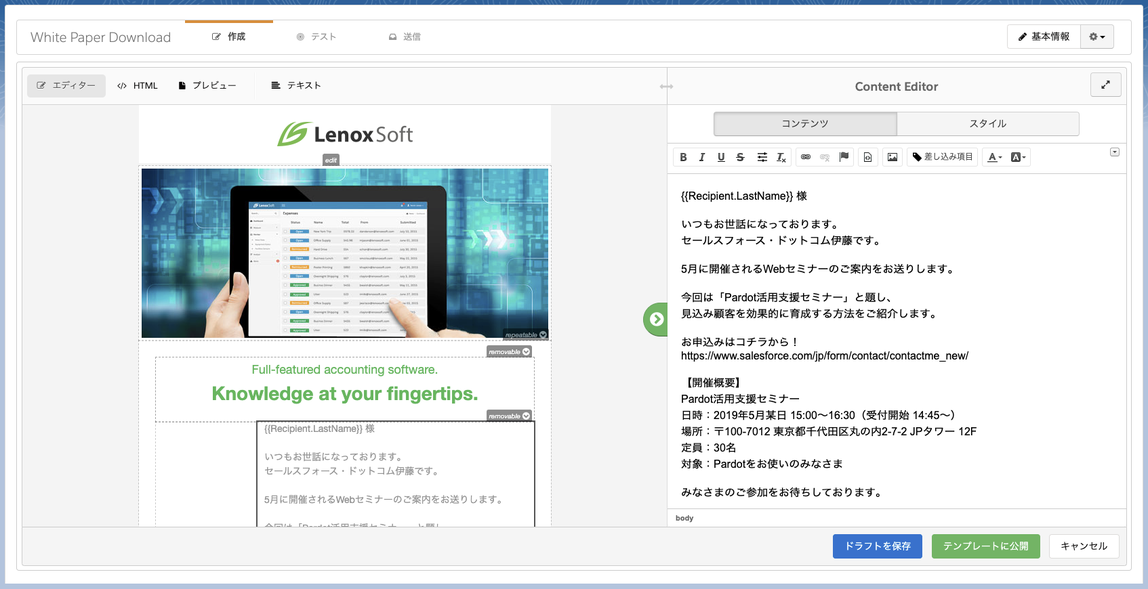
Task: Open the background color dropdown
Action: click(x=1018, y=157)
